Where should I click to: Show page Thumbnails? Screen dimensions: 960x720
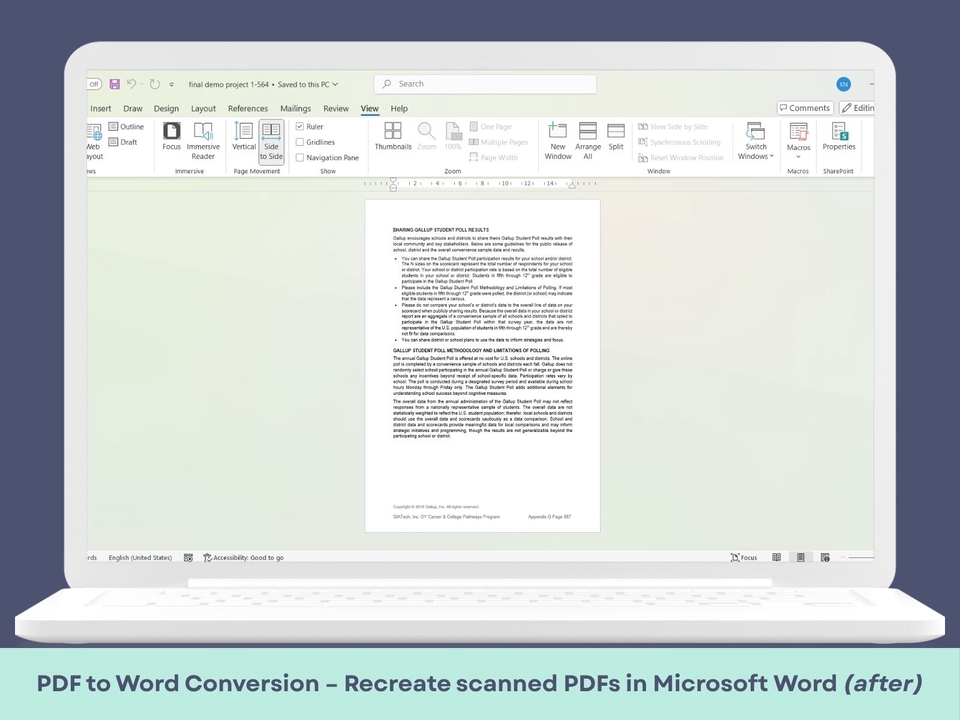pos(393,137)
